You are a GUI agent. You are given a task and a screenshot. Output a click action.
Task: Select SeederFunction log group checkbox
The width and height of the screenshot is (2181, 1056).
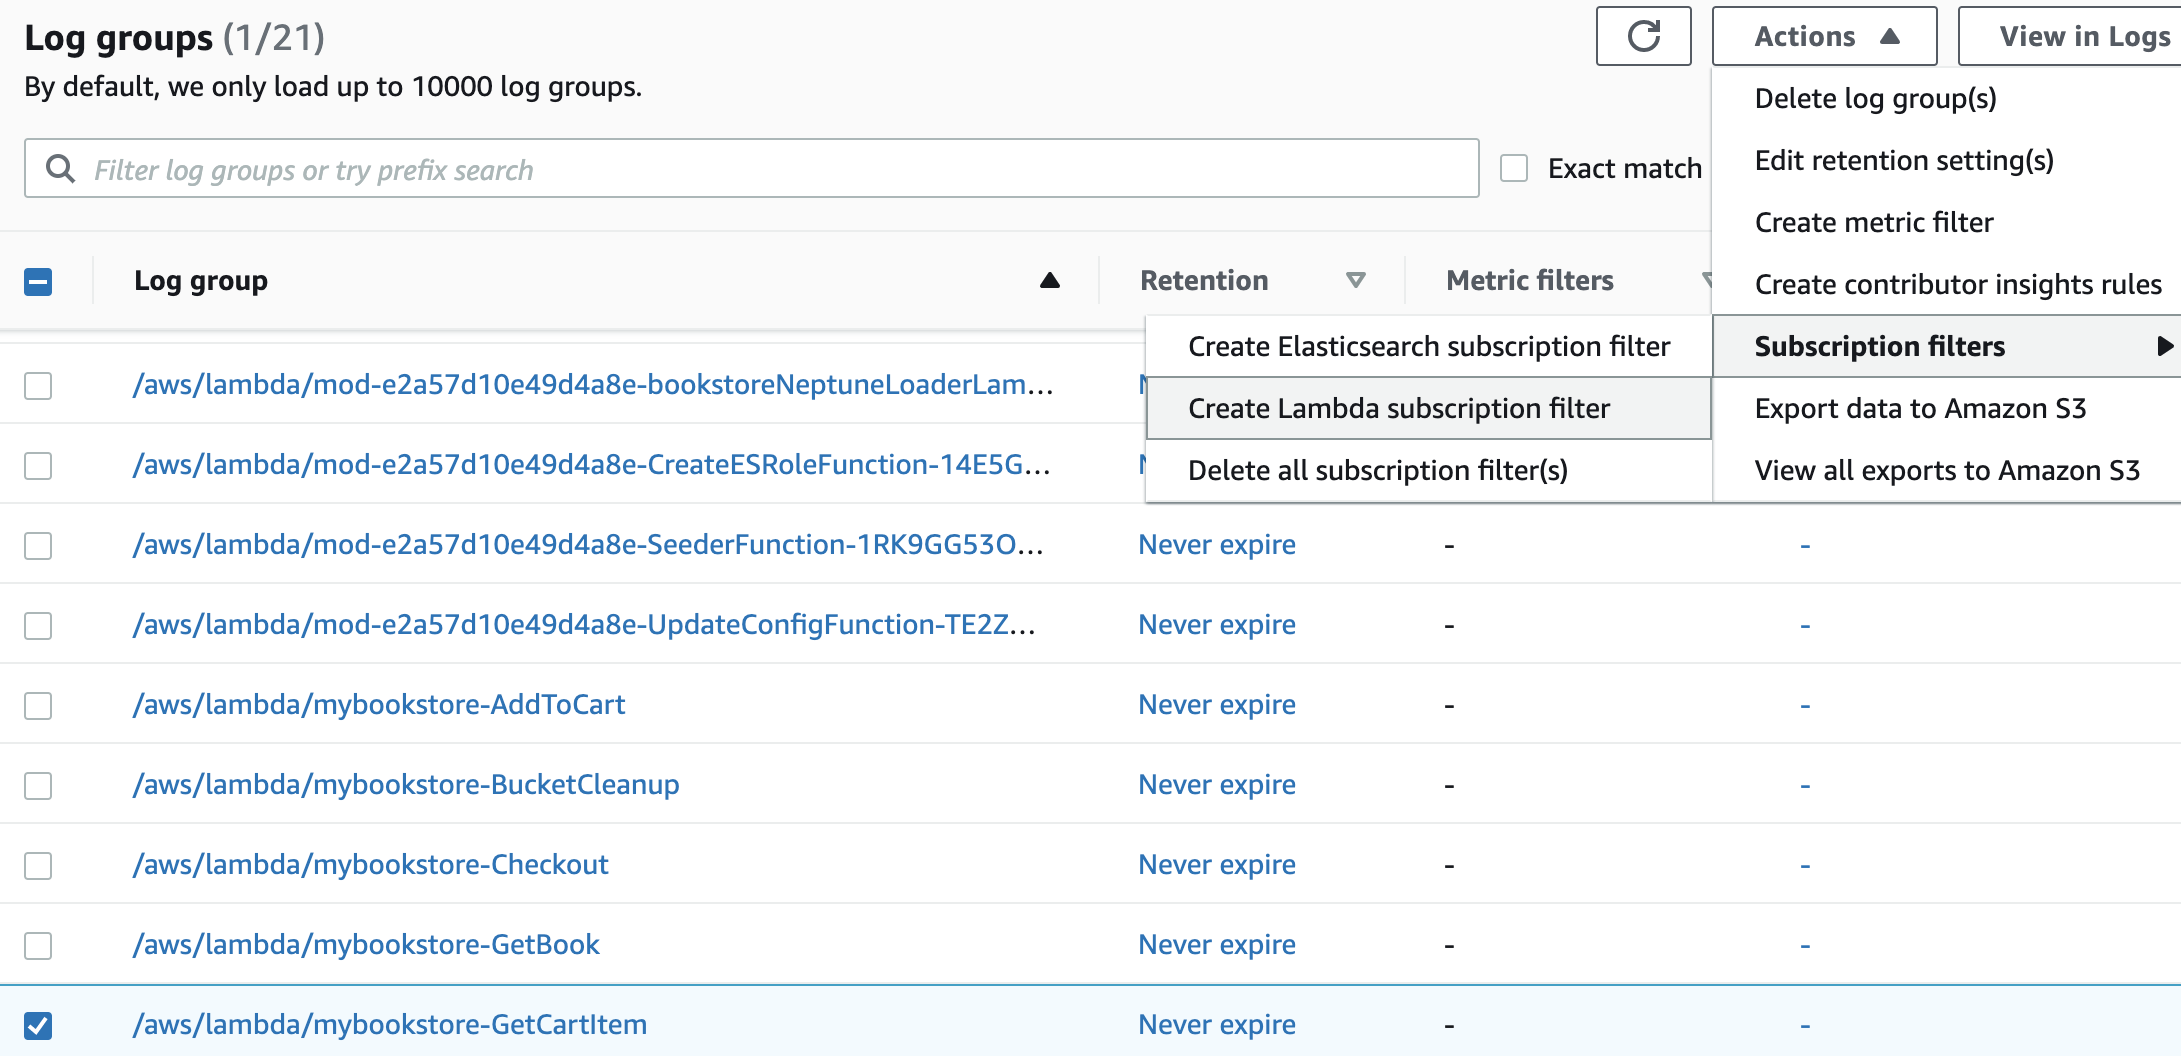tap(38, 545)
